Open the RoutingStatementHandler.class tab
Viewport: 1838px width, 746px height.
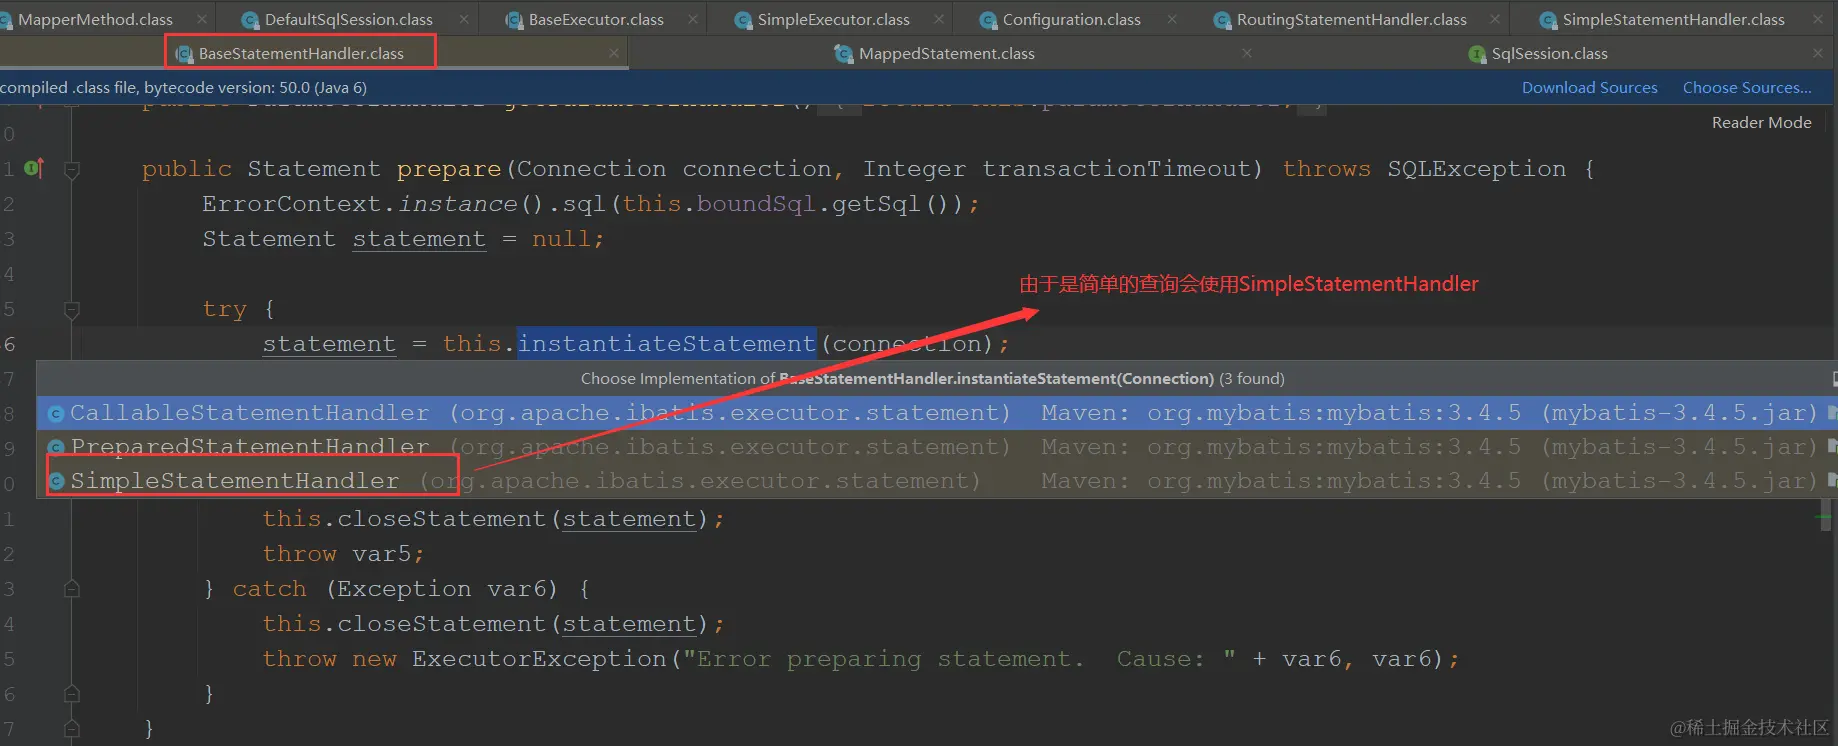(1351, 19)
